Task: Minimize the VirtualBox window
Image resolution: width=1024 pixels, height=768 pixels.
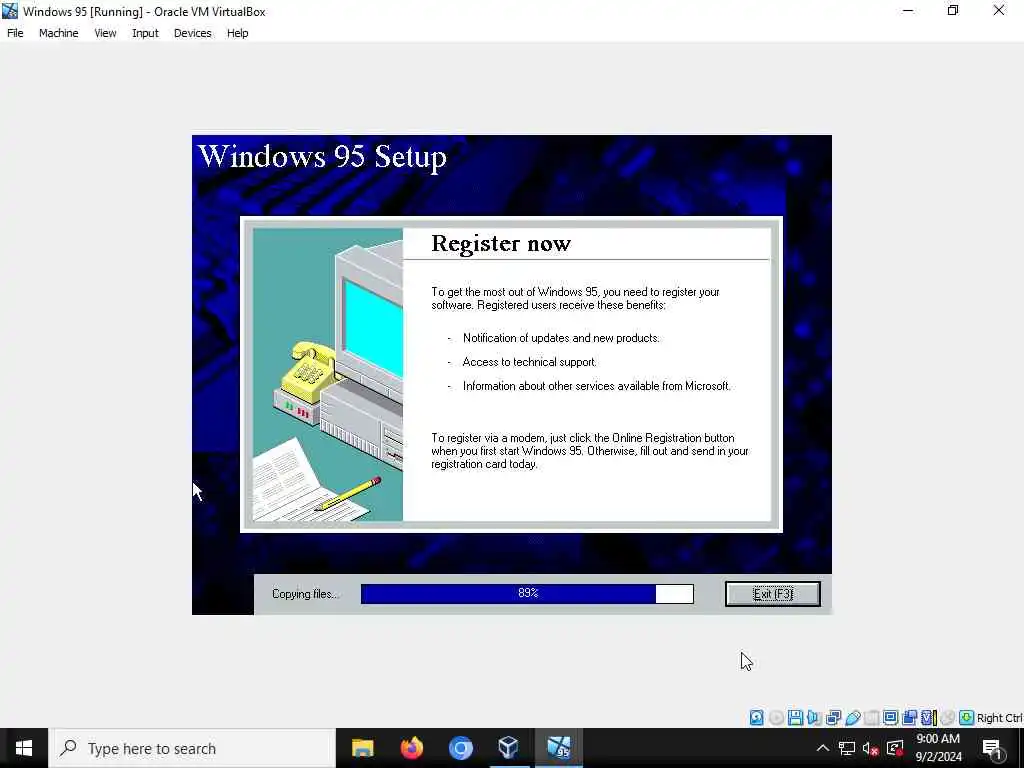Action: 908,11
